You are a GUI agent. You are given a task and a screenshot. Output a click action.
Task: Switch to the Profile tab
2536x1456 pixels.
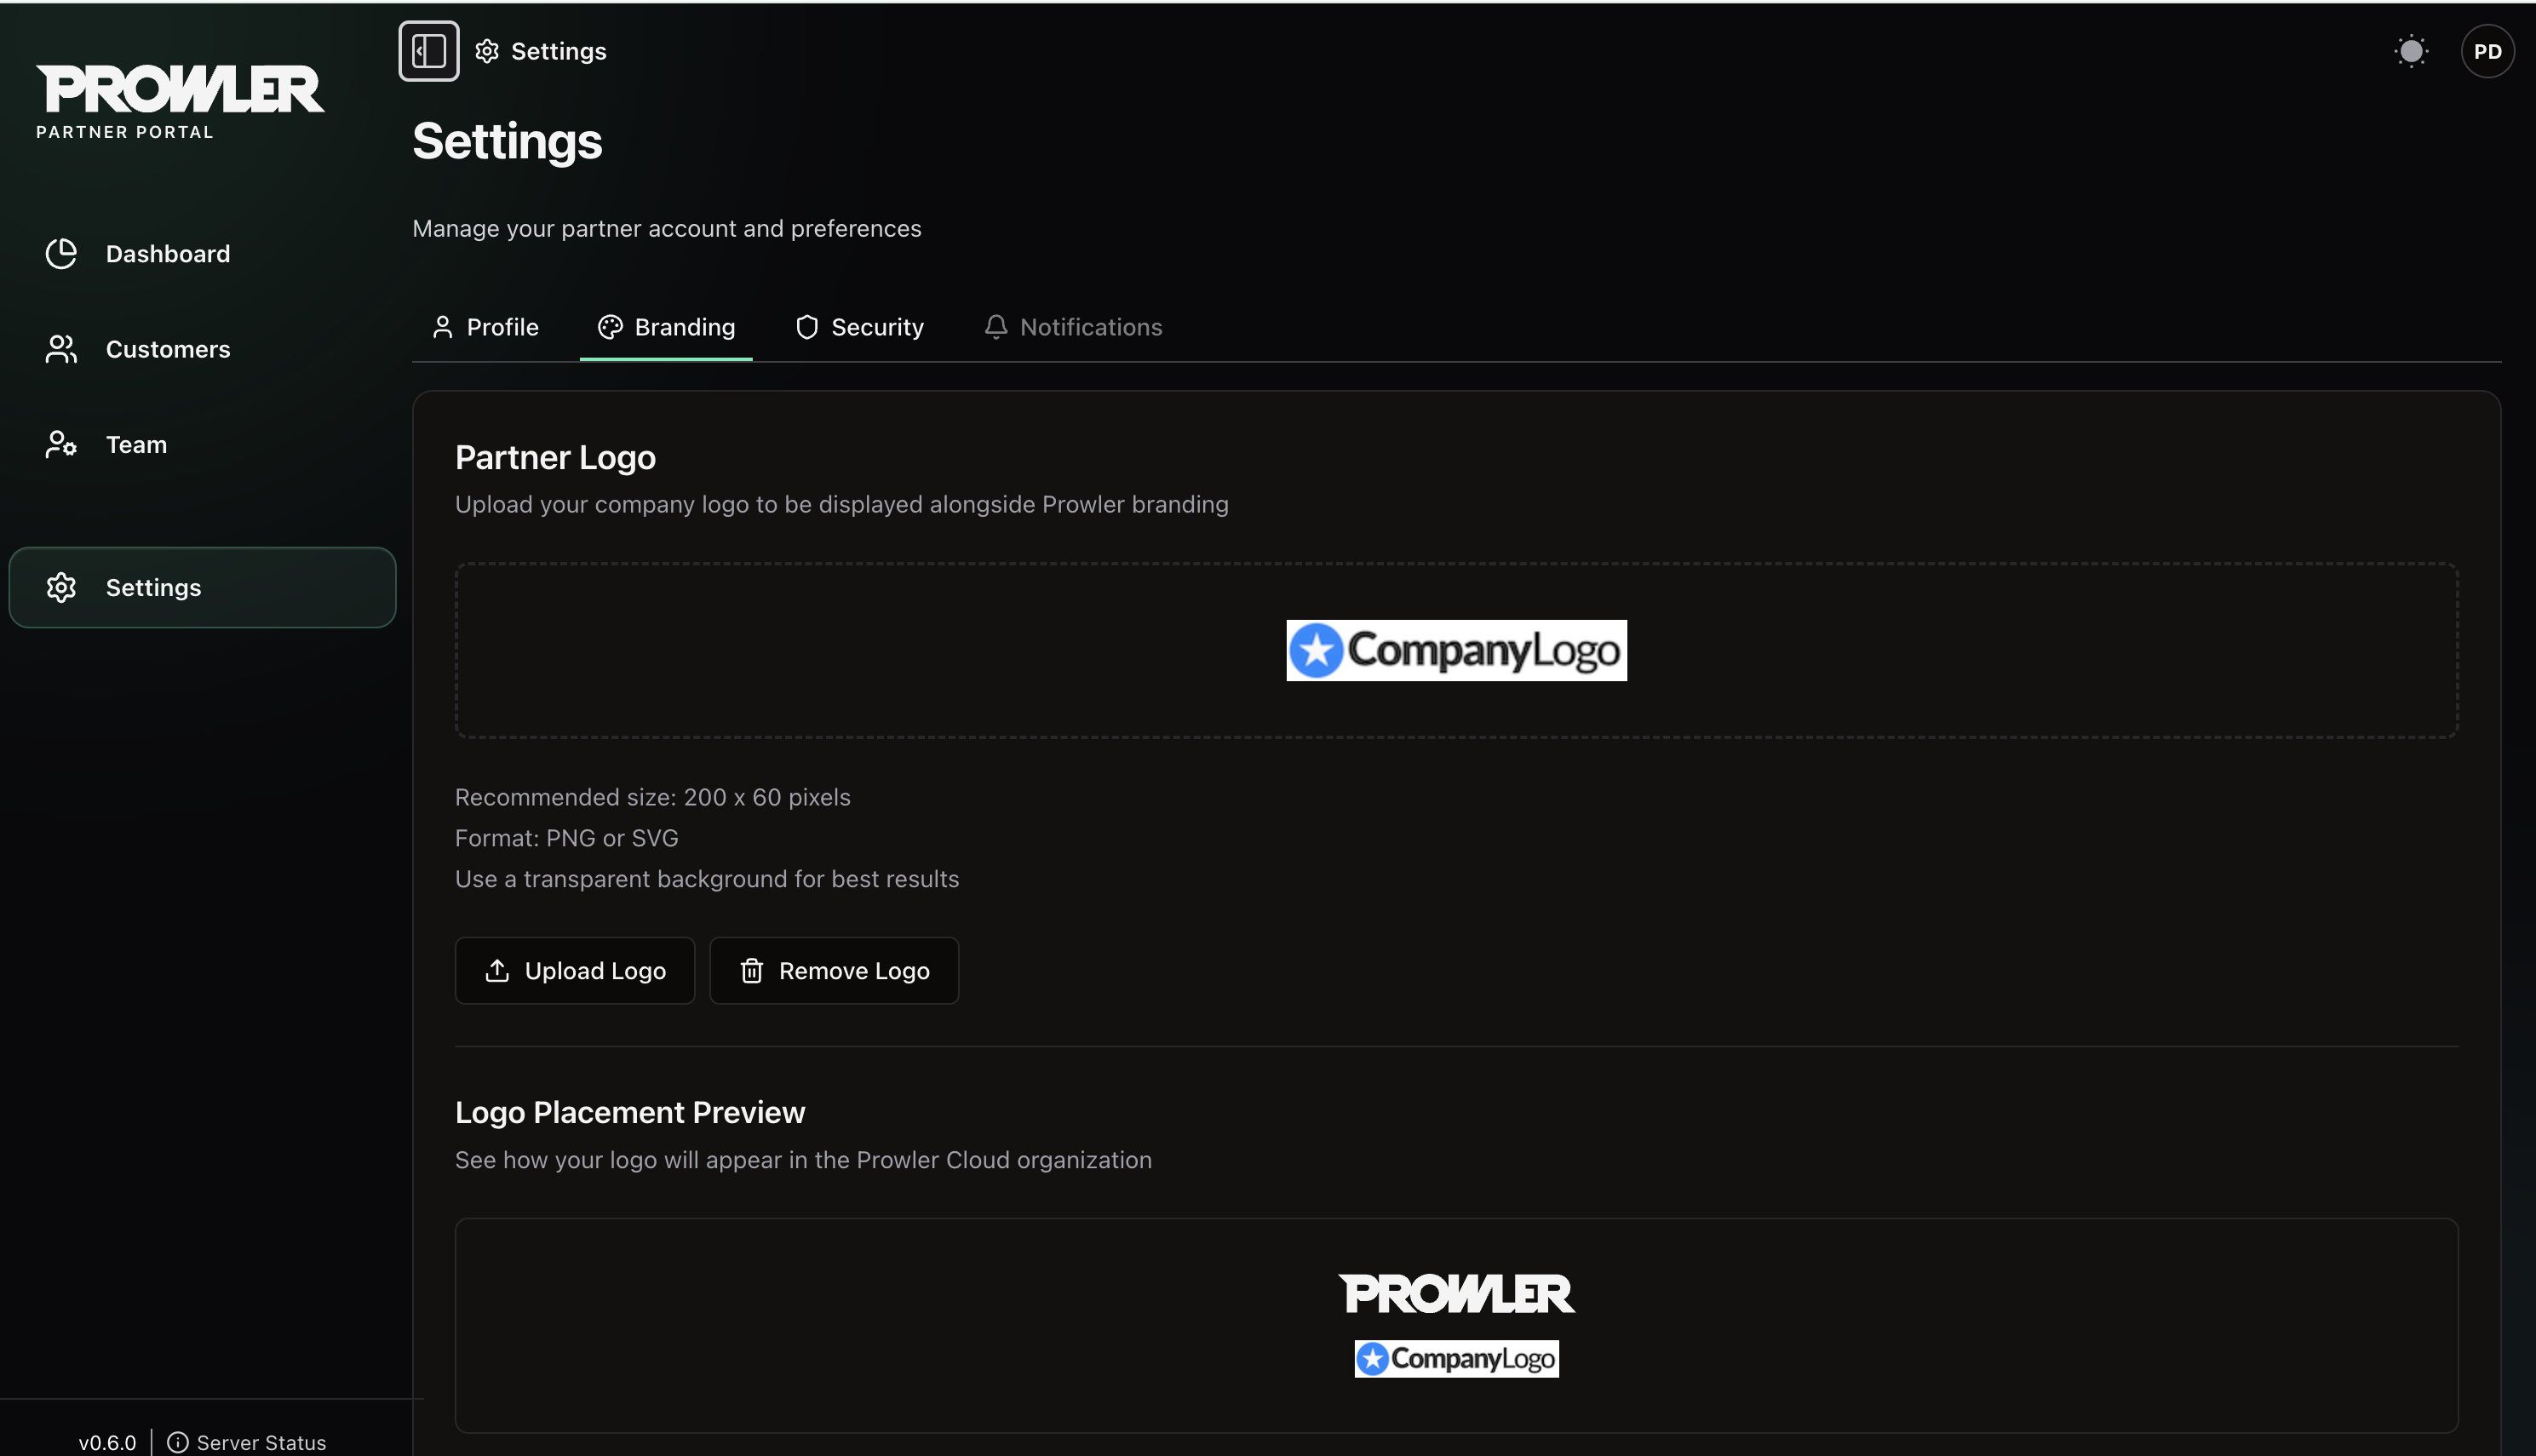pyautogui.click(x=485, y=327)
